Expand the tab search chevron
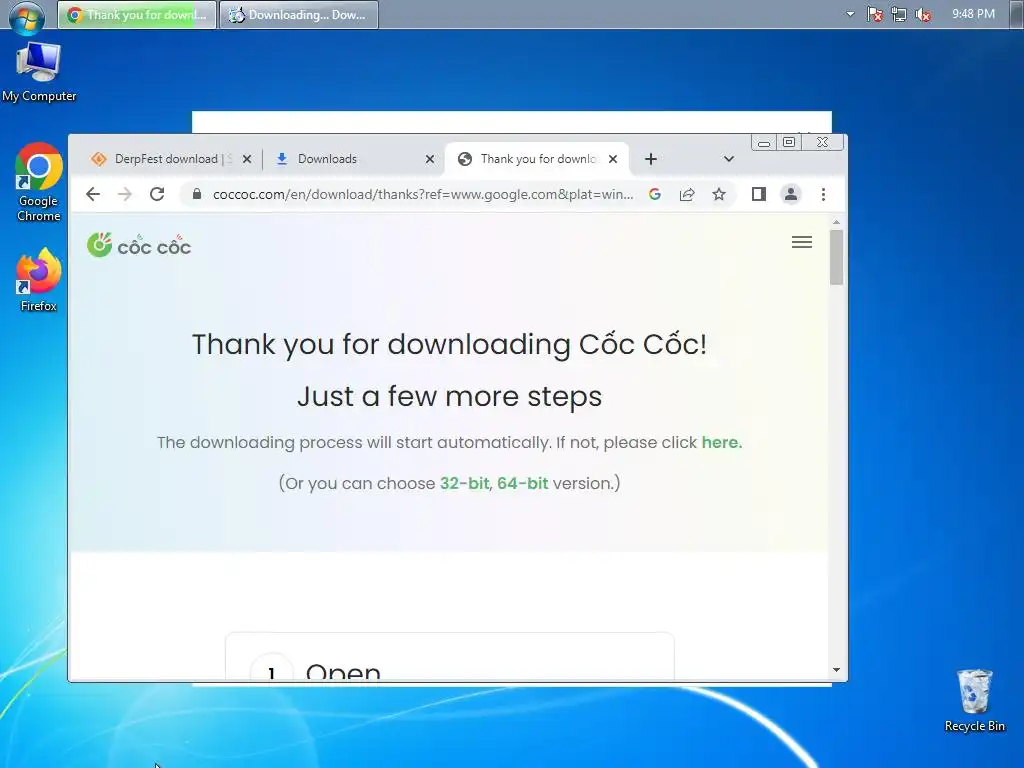 point(729,159)
